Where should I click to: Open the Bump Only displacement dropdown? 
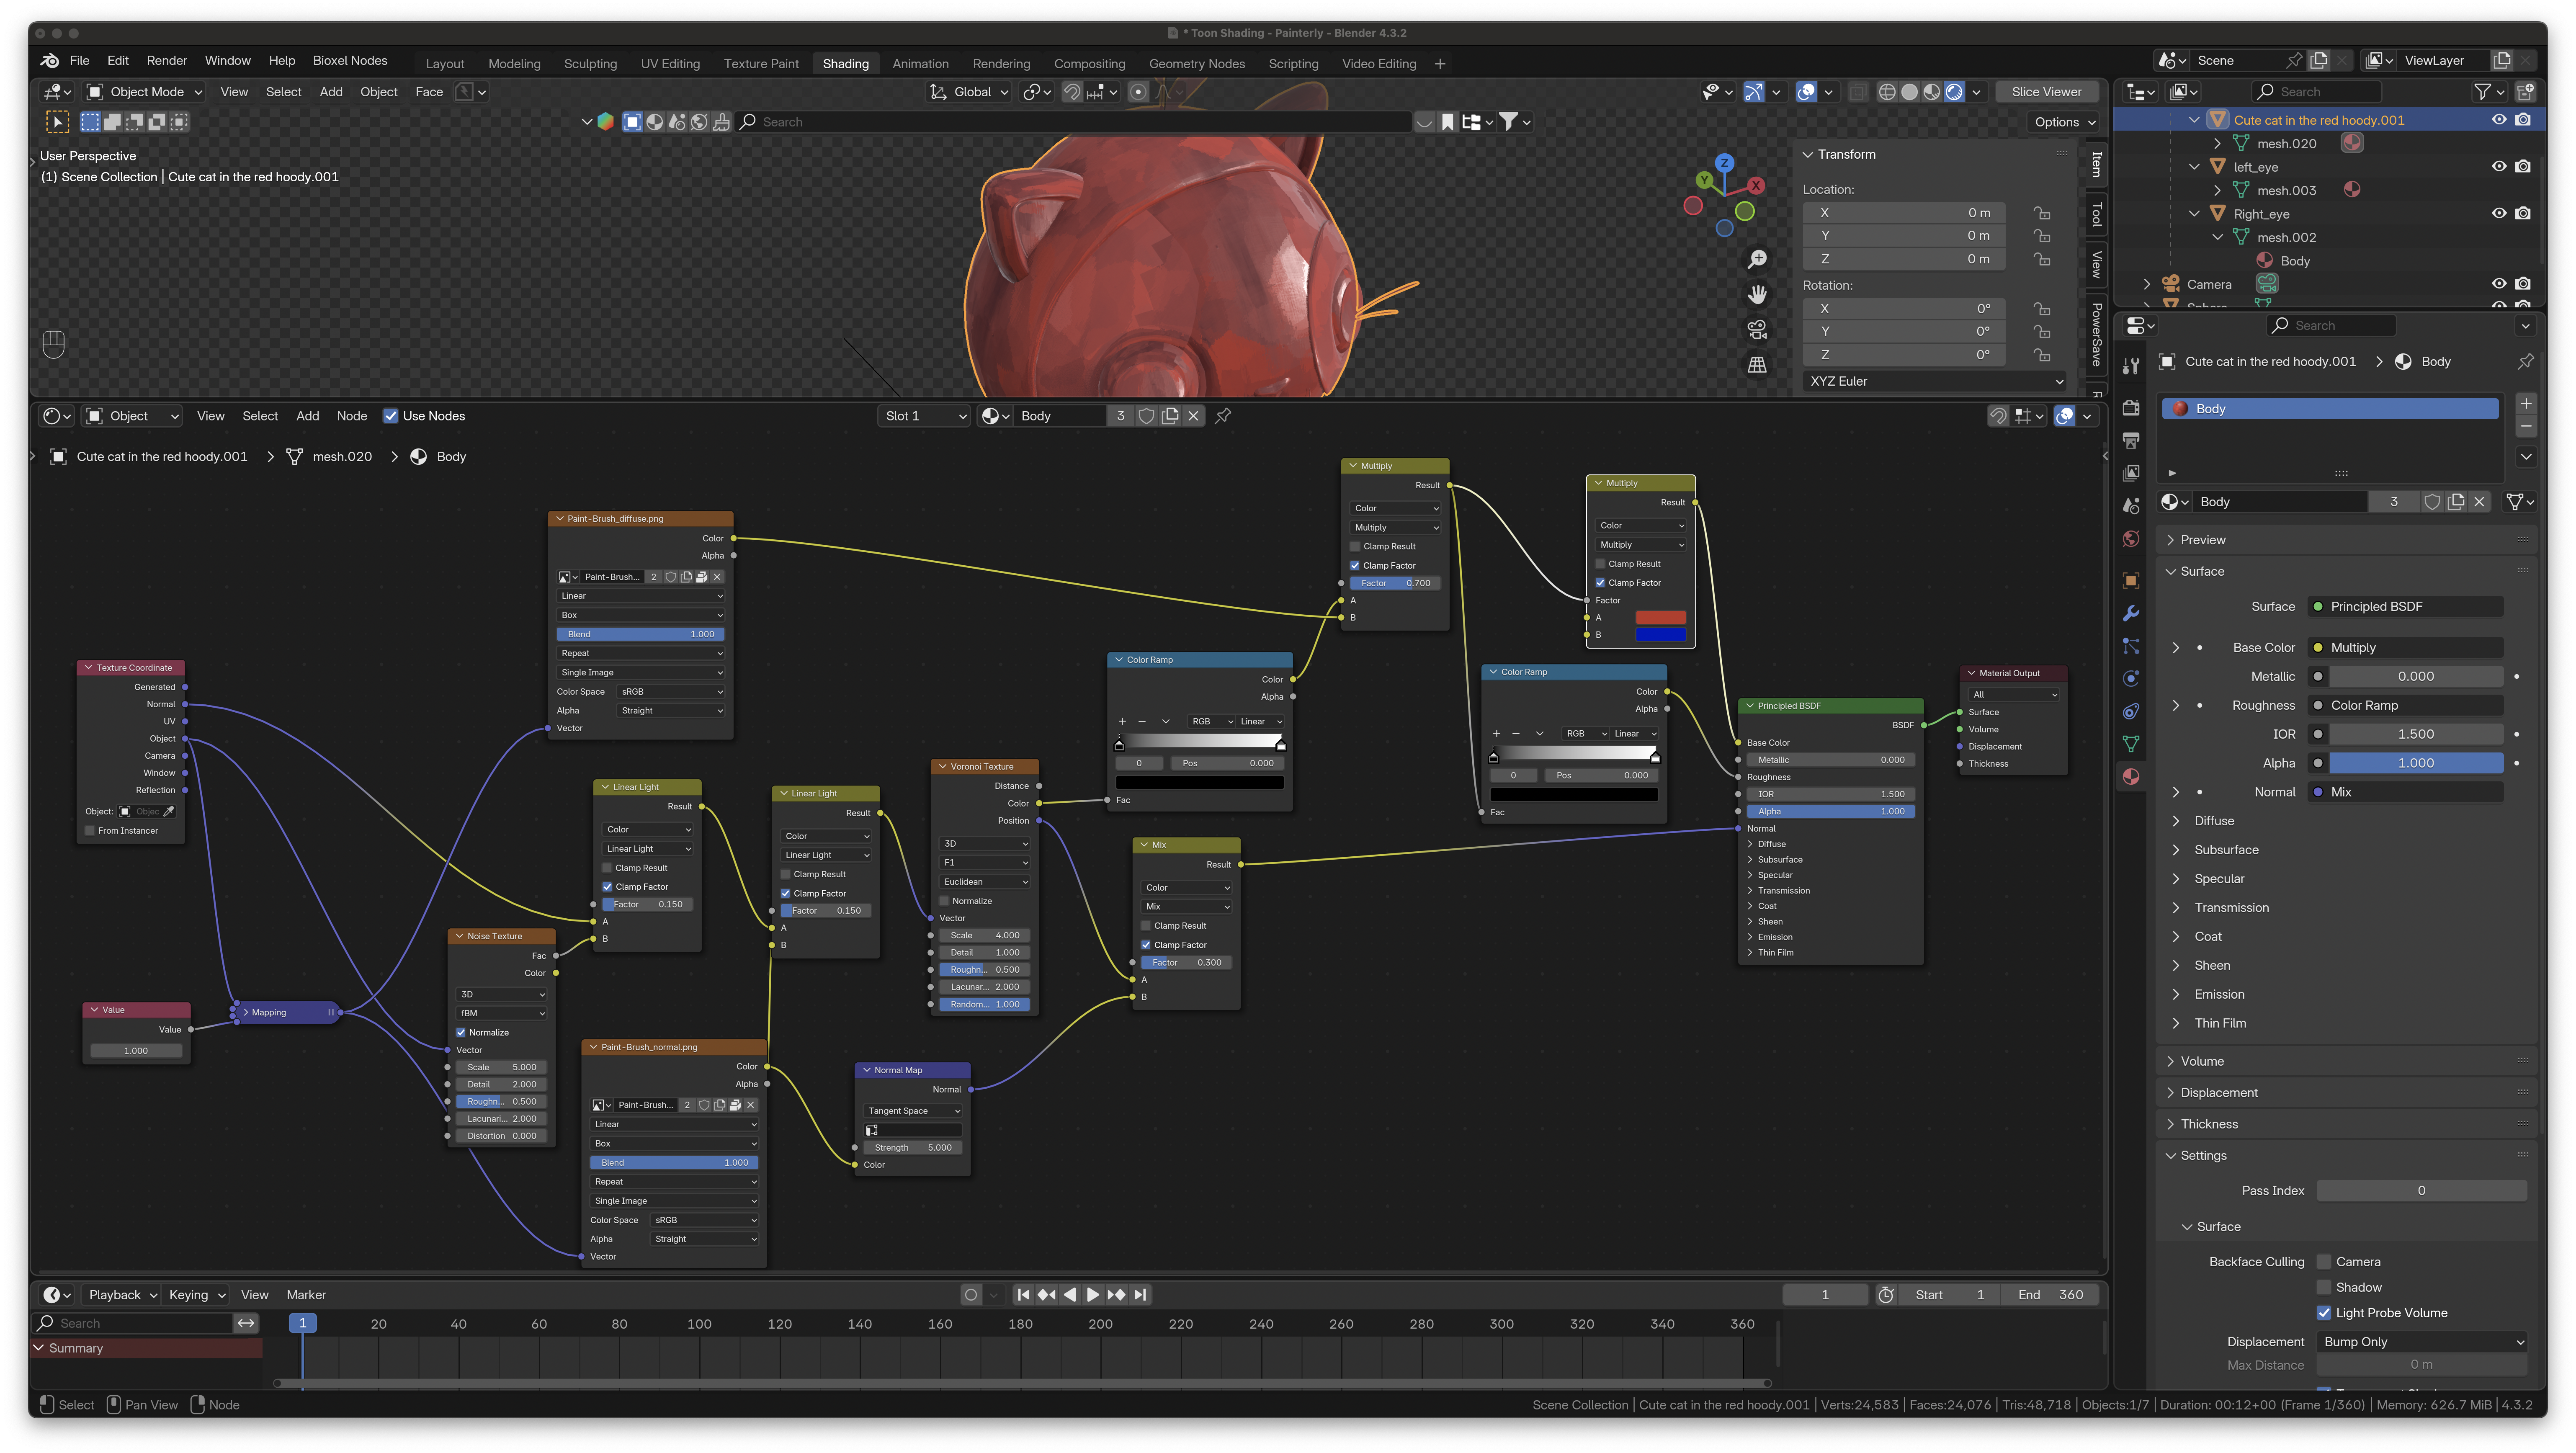tap(2421, 1342)
